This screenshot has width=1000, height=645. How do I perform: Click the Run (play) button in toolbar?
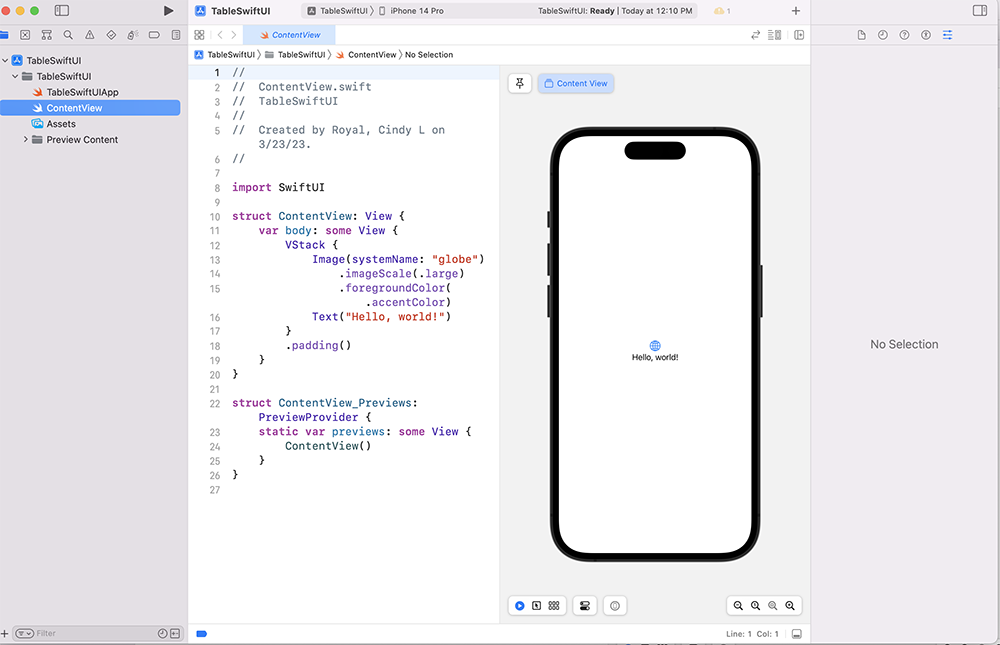pyautogui.click(x=168, y=11)
